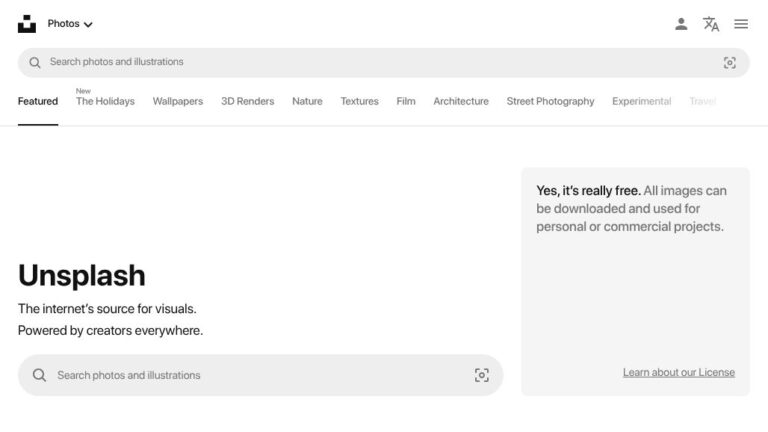Click the Unsplash heading text

(82, 275)
